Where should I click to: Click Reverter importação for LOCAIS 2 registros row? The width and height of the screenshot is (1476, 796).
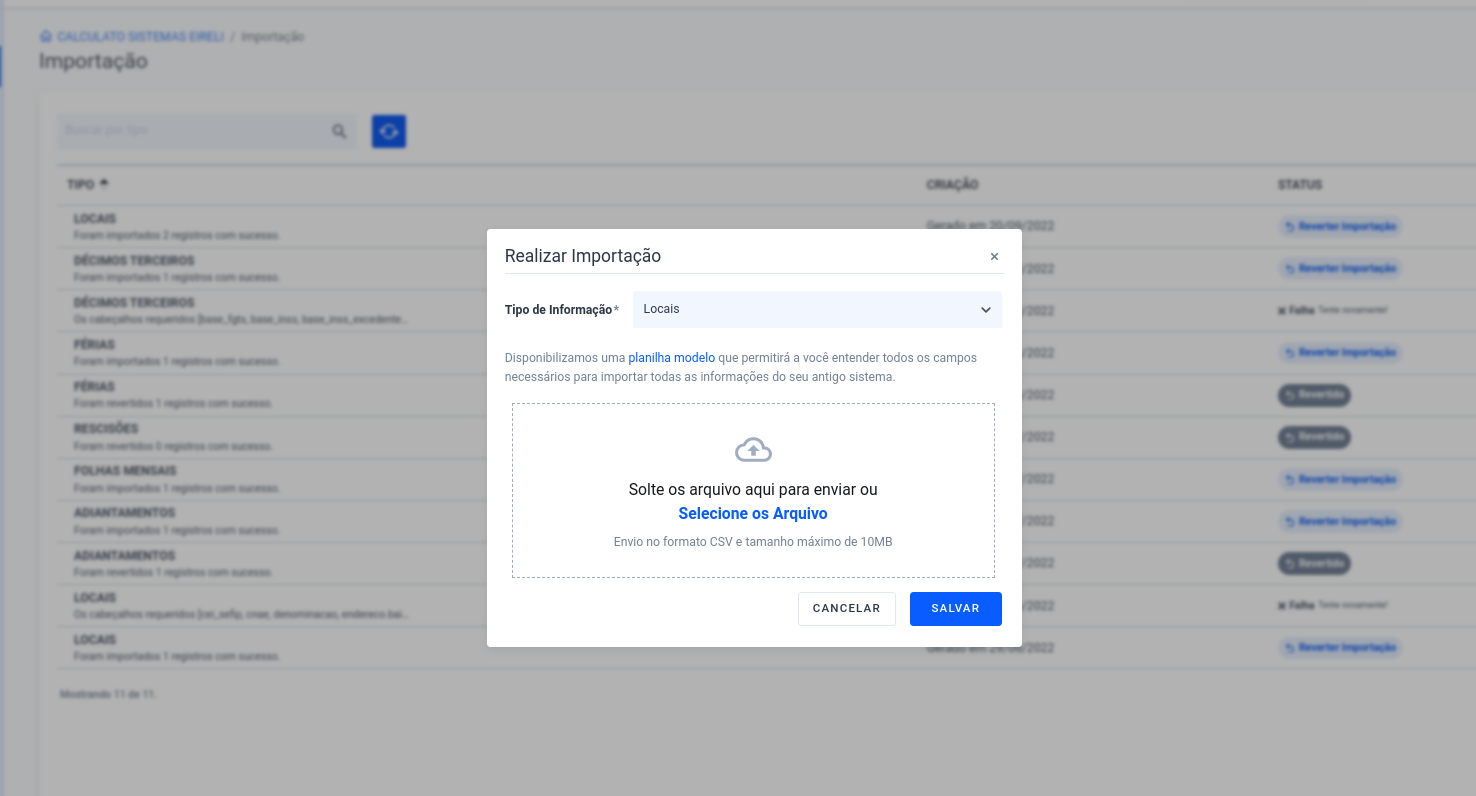click(1340, 226)
